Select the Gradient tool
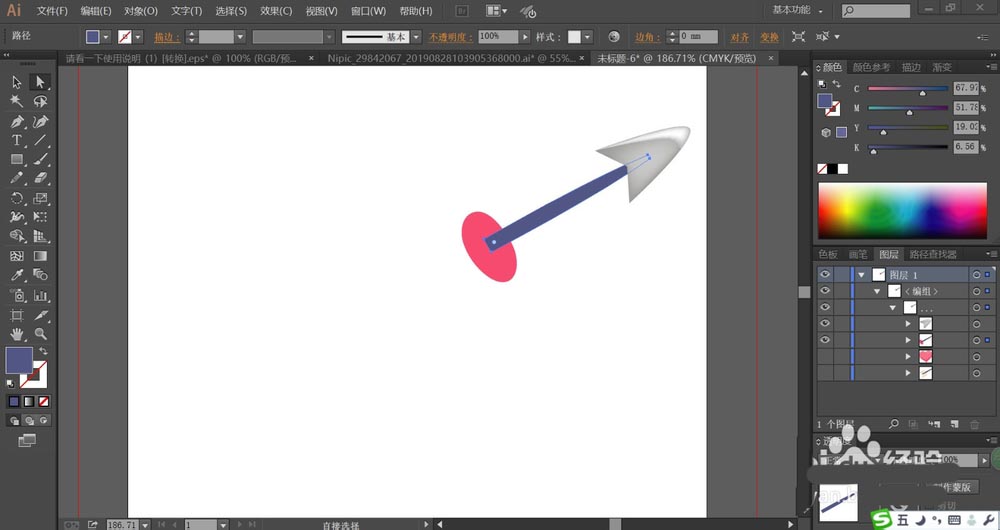 coord(40,256)
